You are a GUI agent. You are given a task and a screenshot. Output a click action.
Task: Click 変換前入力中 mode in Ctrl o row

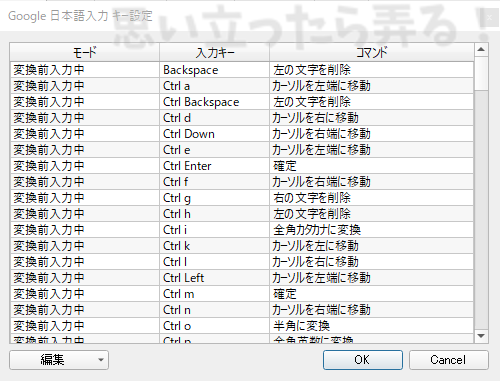coord(85,326)
